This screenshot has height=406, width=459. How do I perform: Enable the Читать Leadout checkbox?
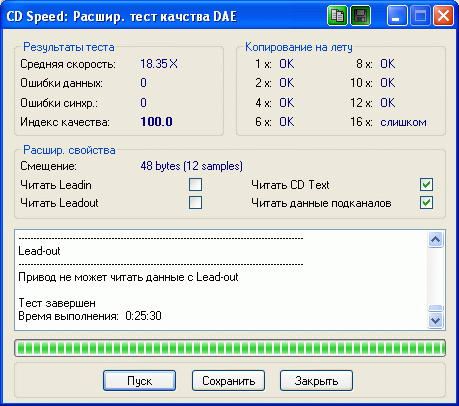click(195, 202)
